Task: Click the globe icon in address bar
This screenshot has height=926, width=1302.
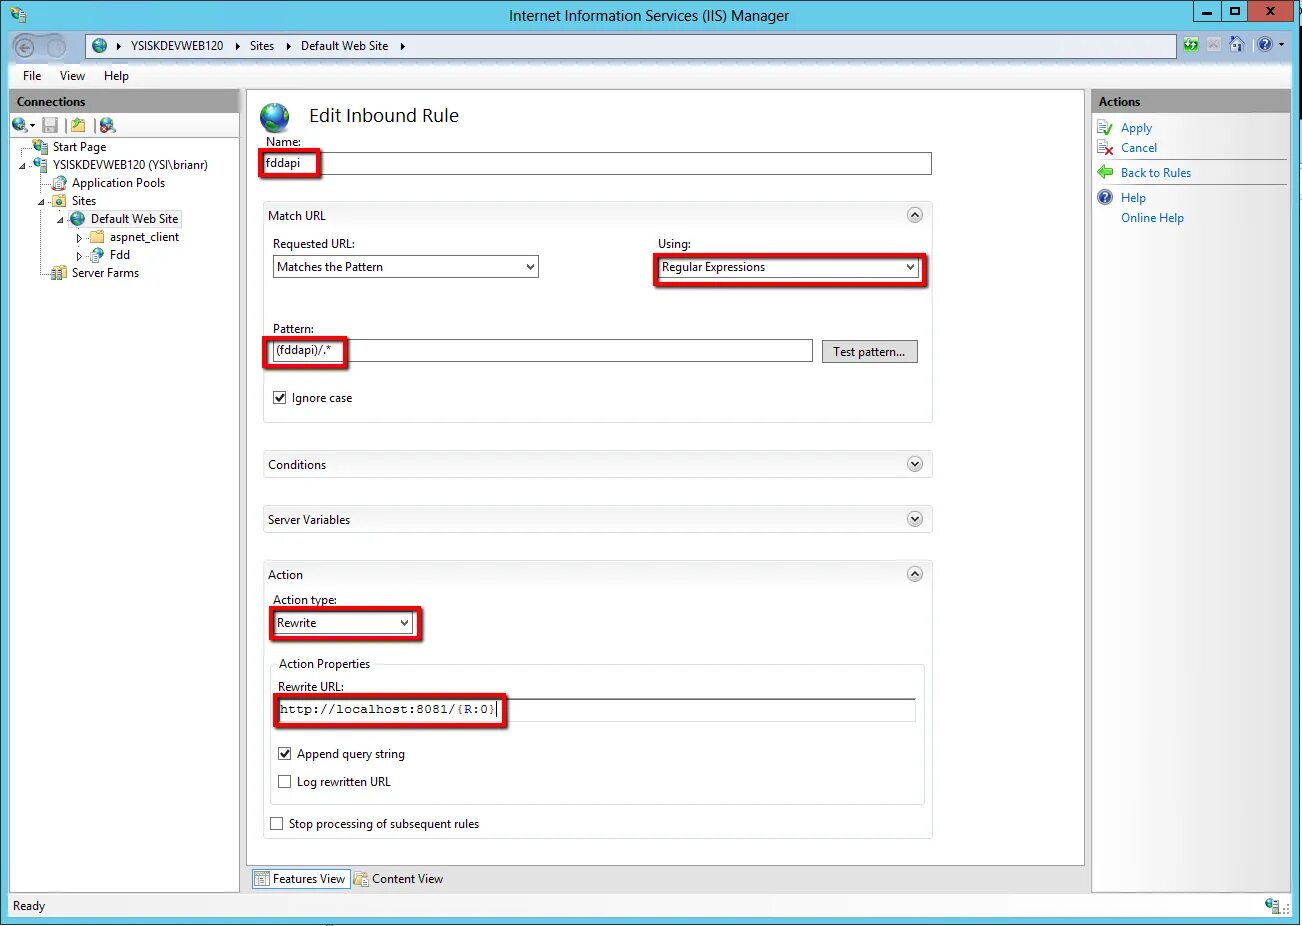Action: (99, 46)
